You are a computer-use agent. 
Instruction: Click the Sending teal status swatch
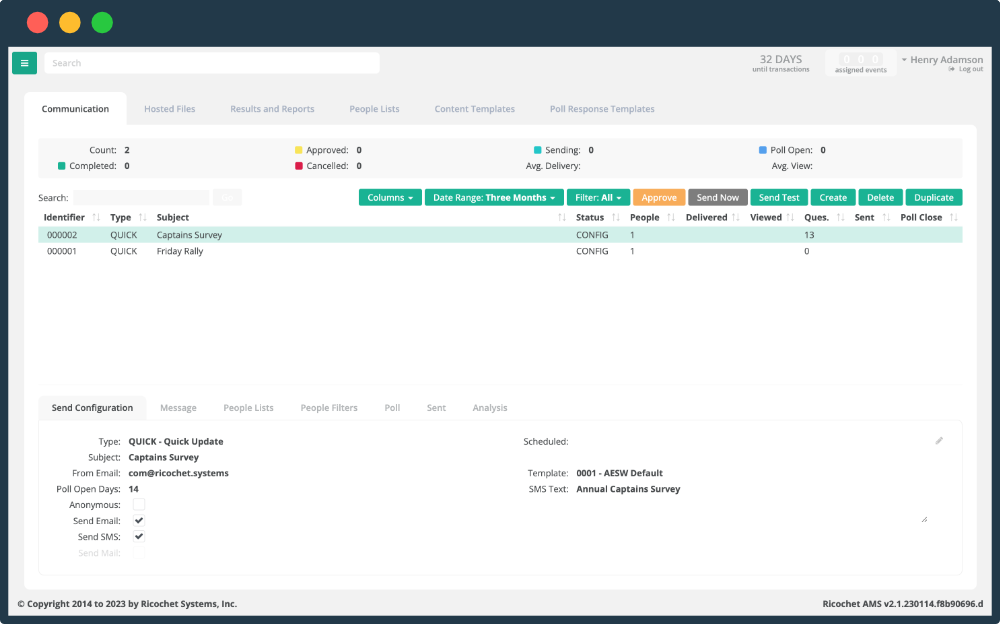[538, 150]
